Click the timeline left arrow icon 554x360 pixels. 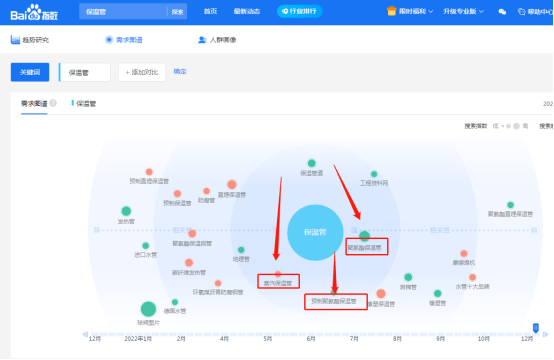coord(85,334)
